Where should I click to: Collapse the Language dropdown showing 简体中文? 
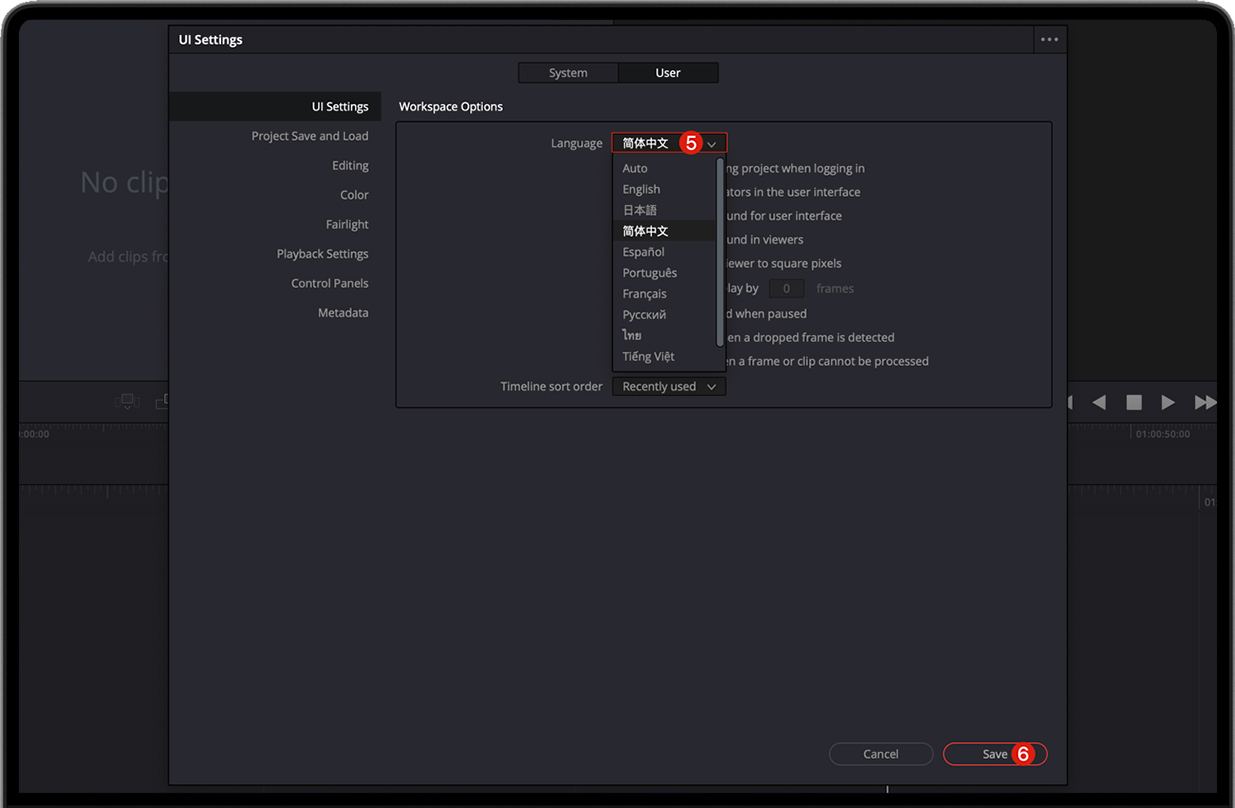pyautogui.click(x=669, y=143)
